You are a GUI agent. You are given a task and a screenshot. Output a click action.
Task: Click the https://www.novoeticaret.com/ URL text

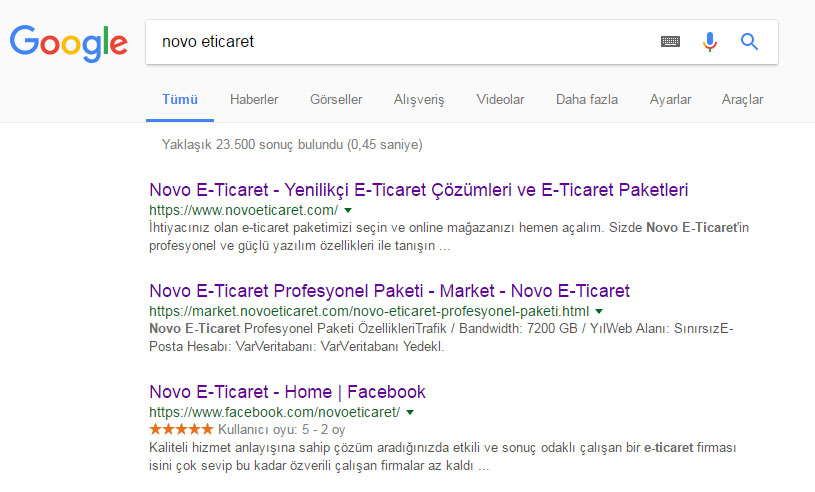pos(244,210)
